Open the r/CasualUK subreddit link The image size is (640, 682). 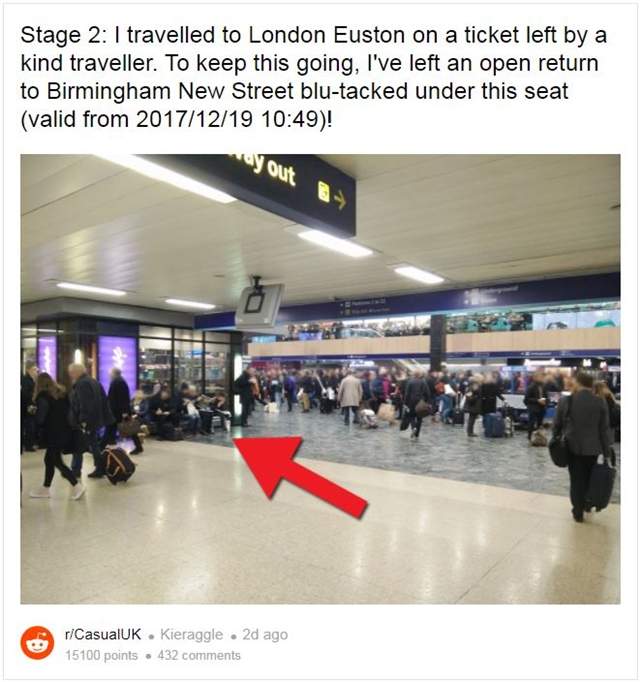pos(103,635)
